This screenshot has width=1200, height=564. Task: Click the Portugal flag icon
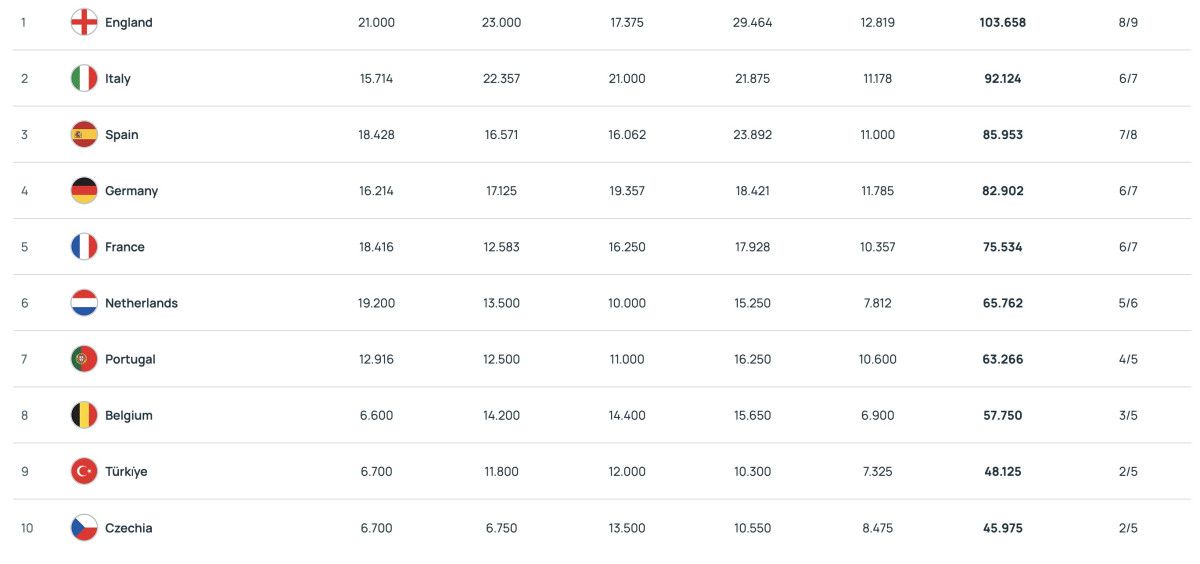(x=84, y=359)
